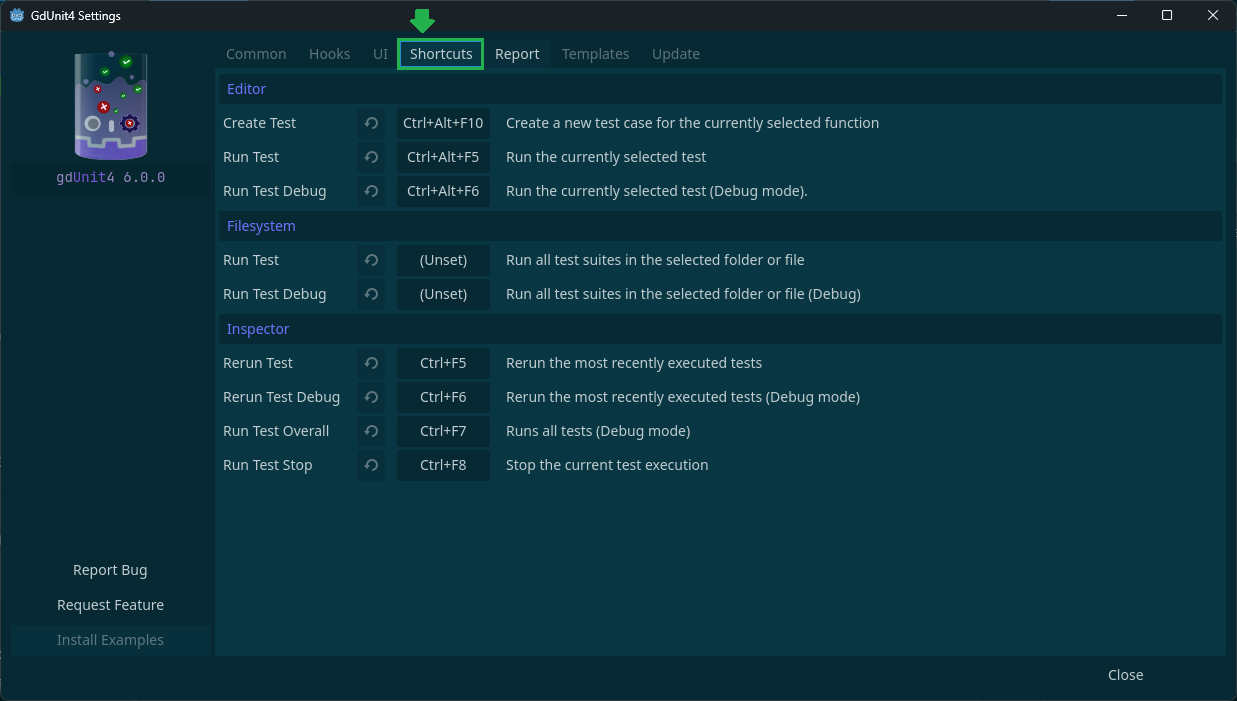Edit the Ctrl+Alt+F10 Create Test shortcut
1237x701 pixels.
[x=443, y=123]
